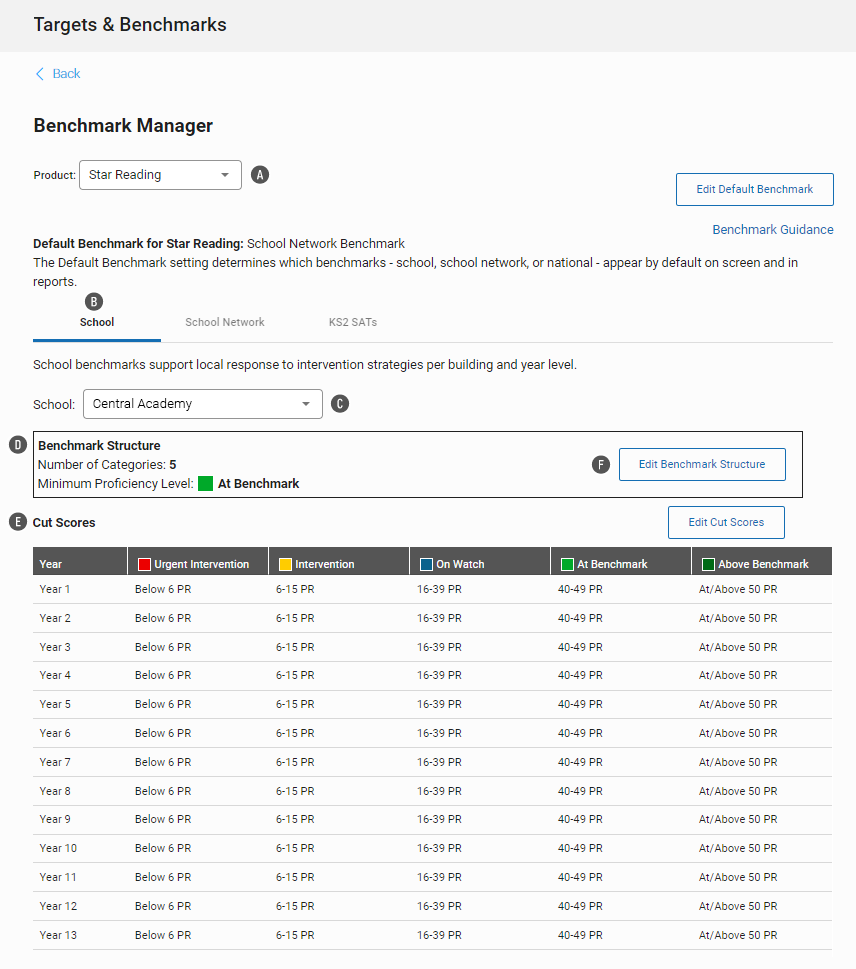856x969 pixels.
Task: Click green At Benchmark swatch beside Minimum Proficiency Level
Action: (x=205, y=483)
